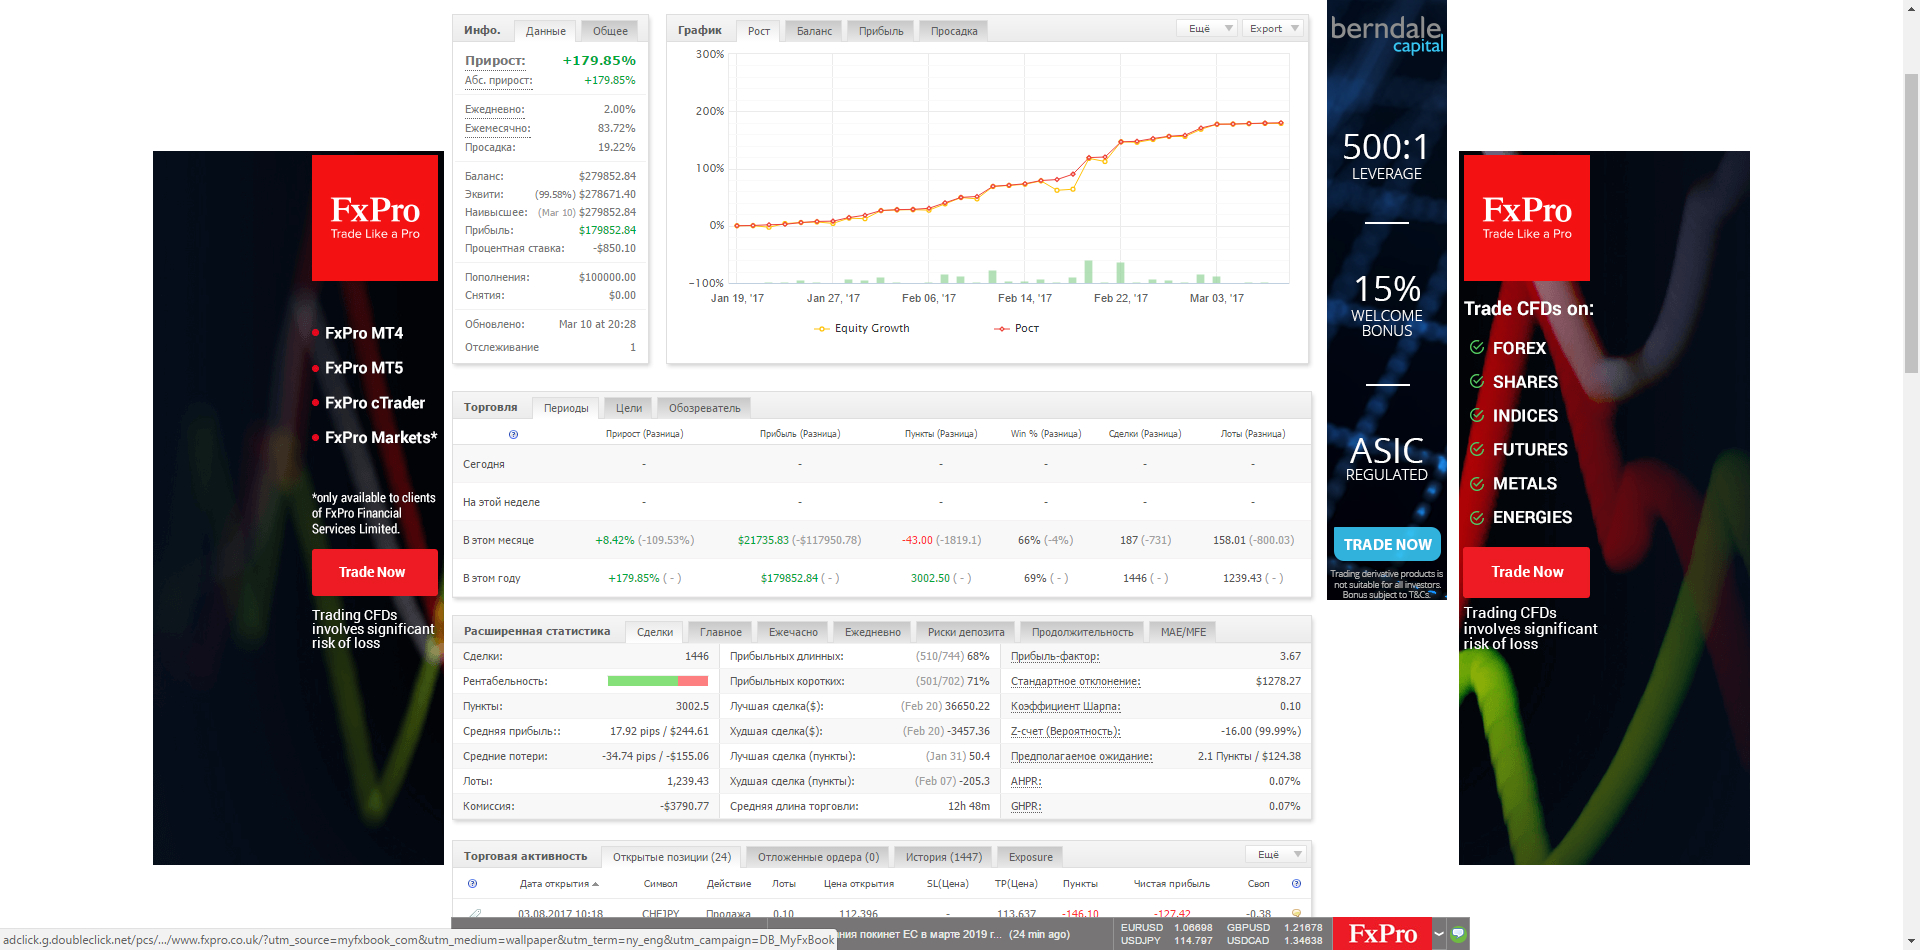Collapse the bottom bar with the chevron icon

pos(1439,934)
